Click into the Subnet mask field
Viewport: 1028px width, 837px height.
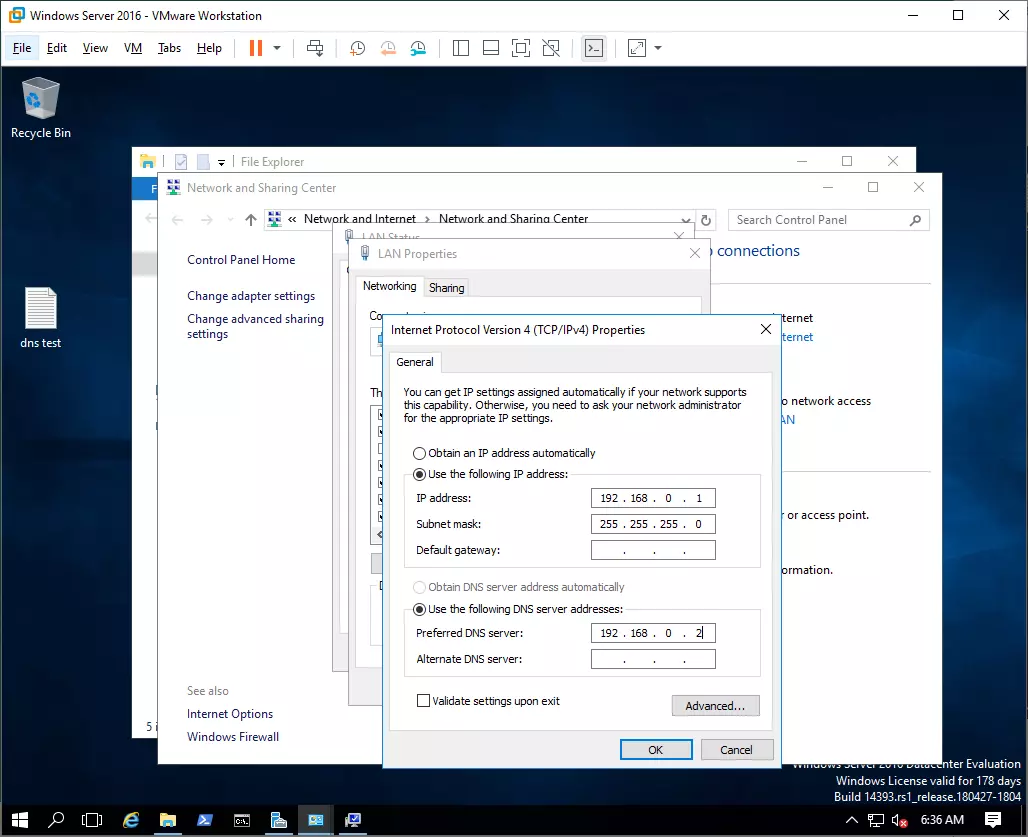coord(653,524)
